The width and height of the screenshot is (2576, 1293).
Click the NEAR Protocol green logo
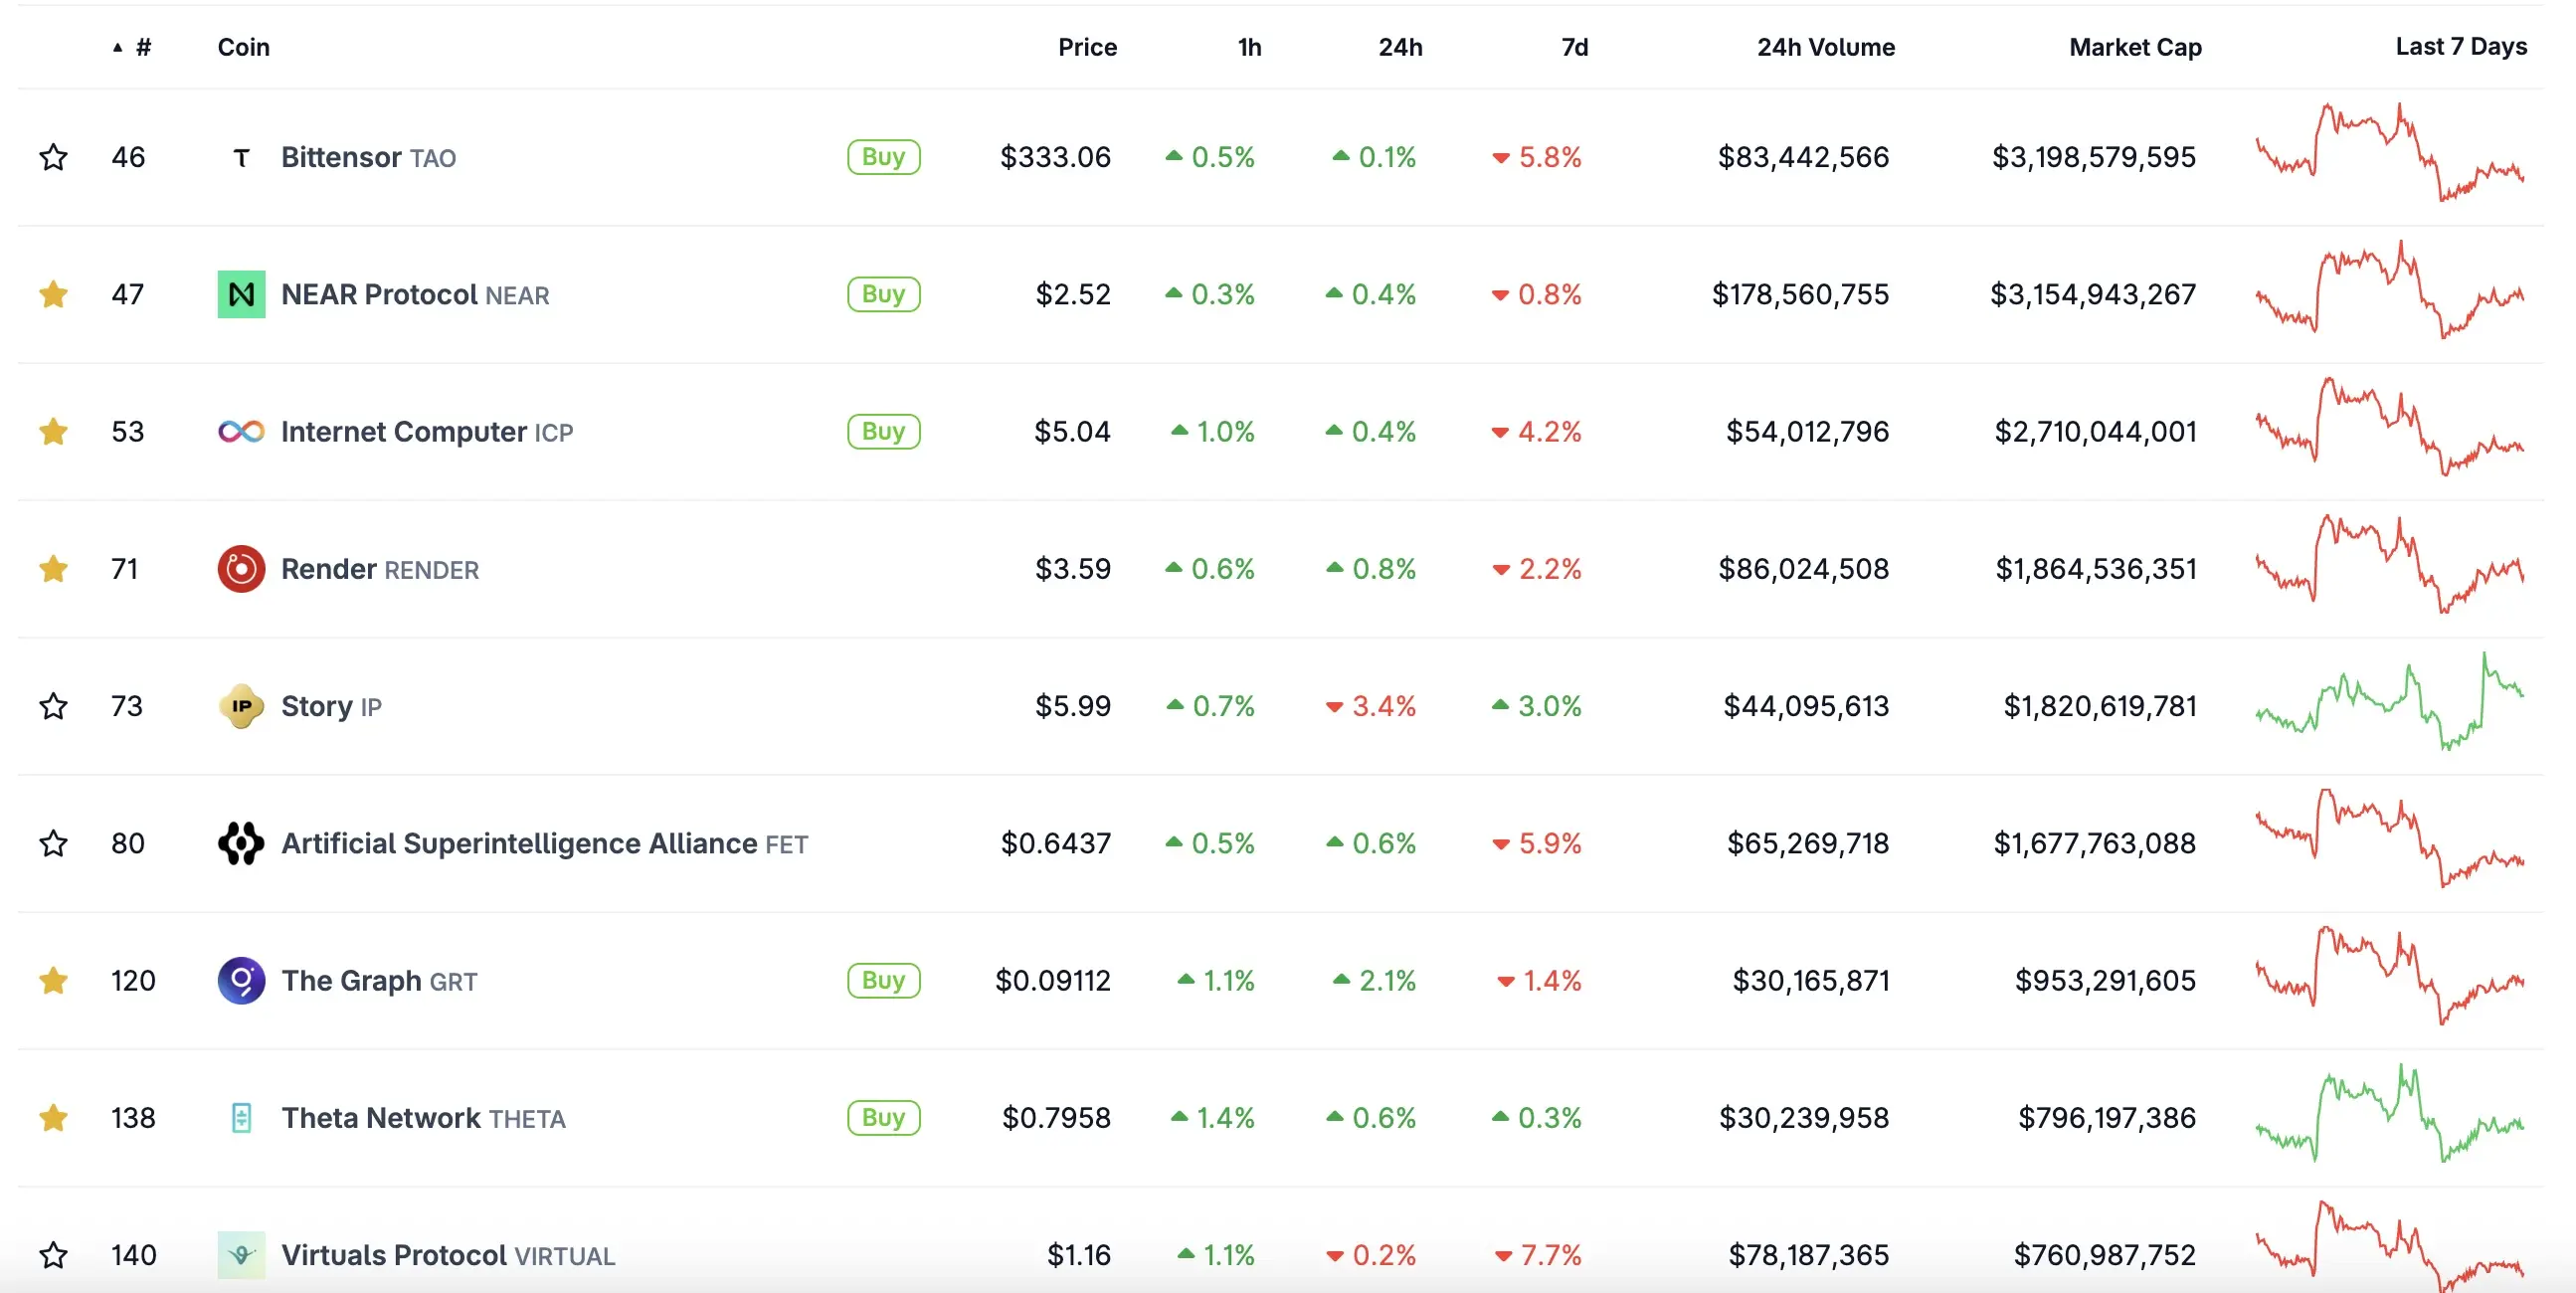tap(241, 294)
